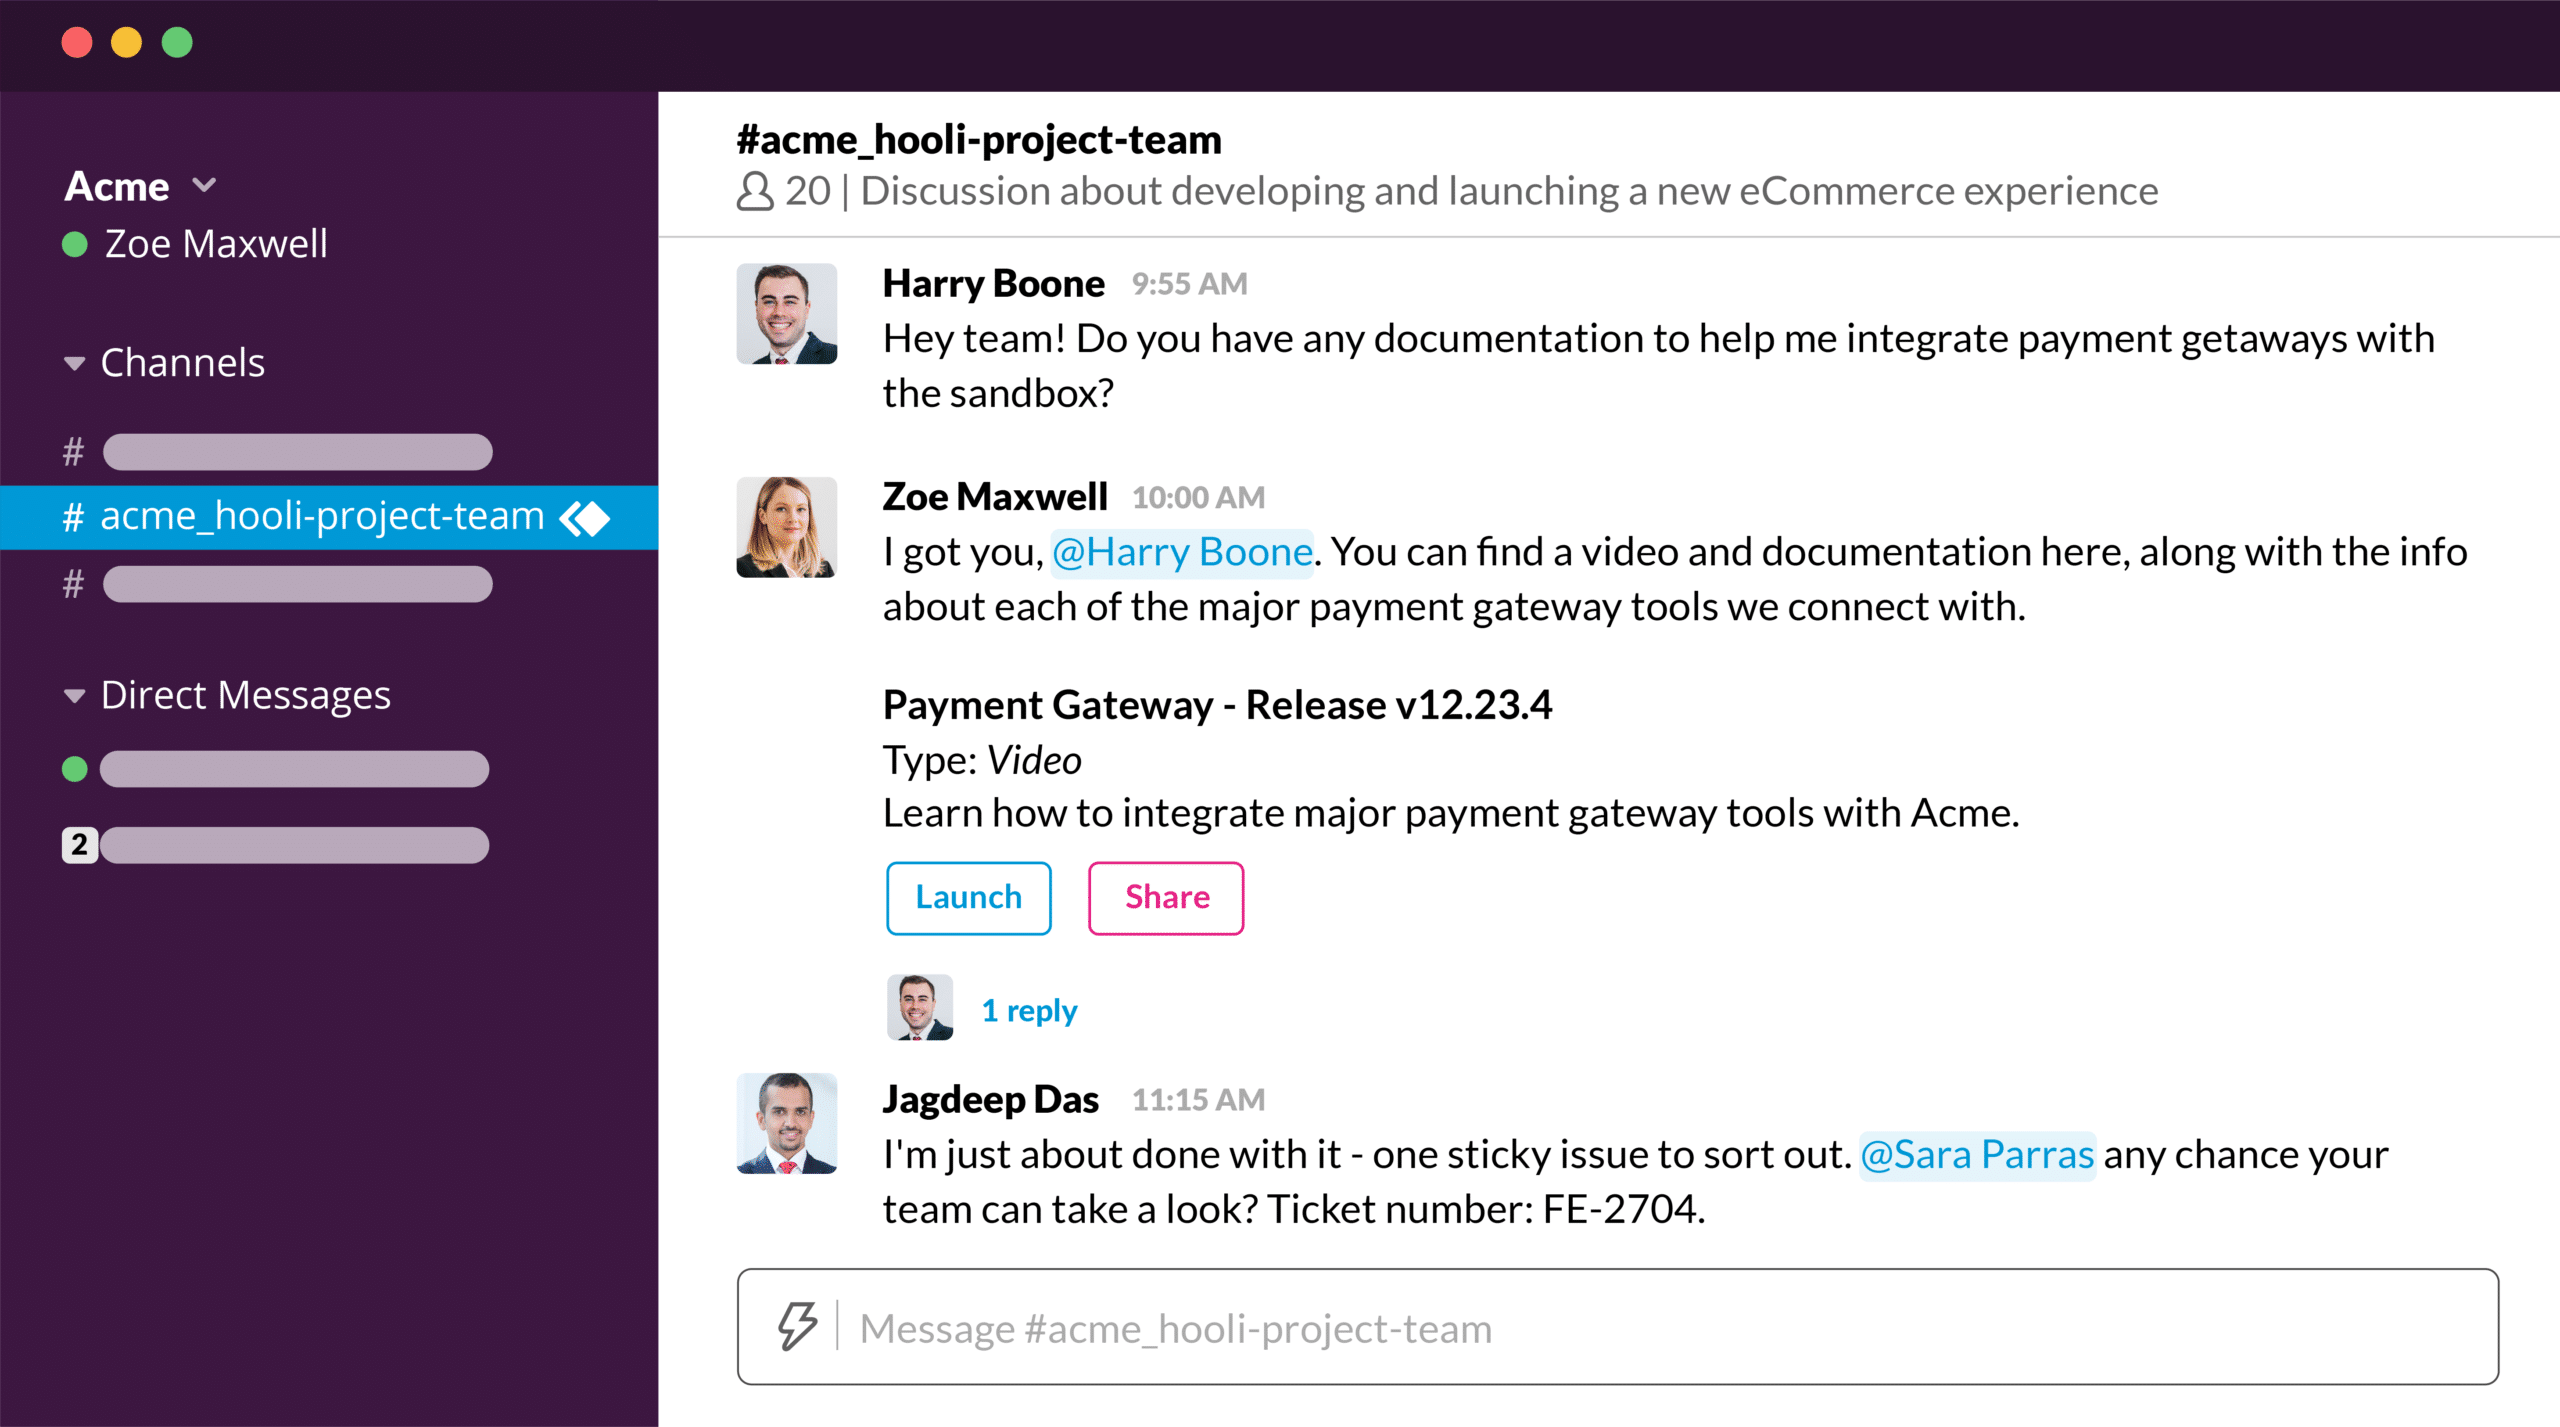2560x1427 pixels.
Task: Click the Share button
Action: (1166, 898)
